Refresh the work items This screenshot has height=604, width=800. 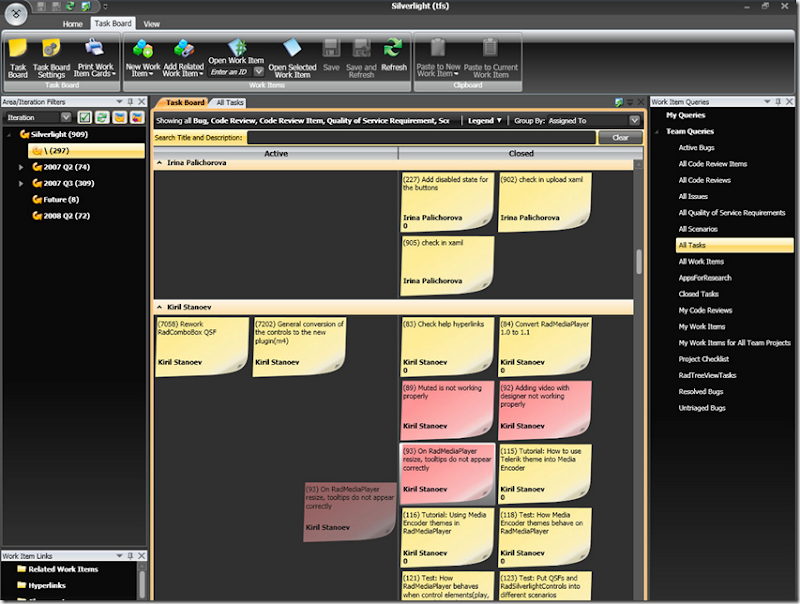394,55
